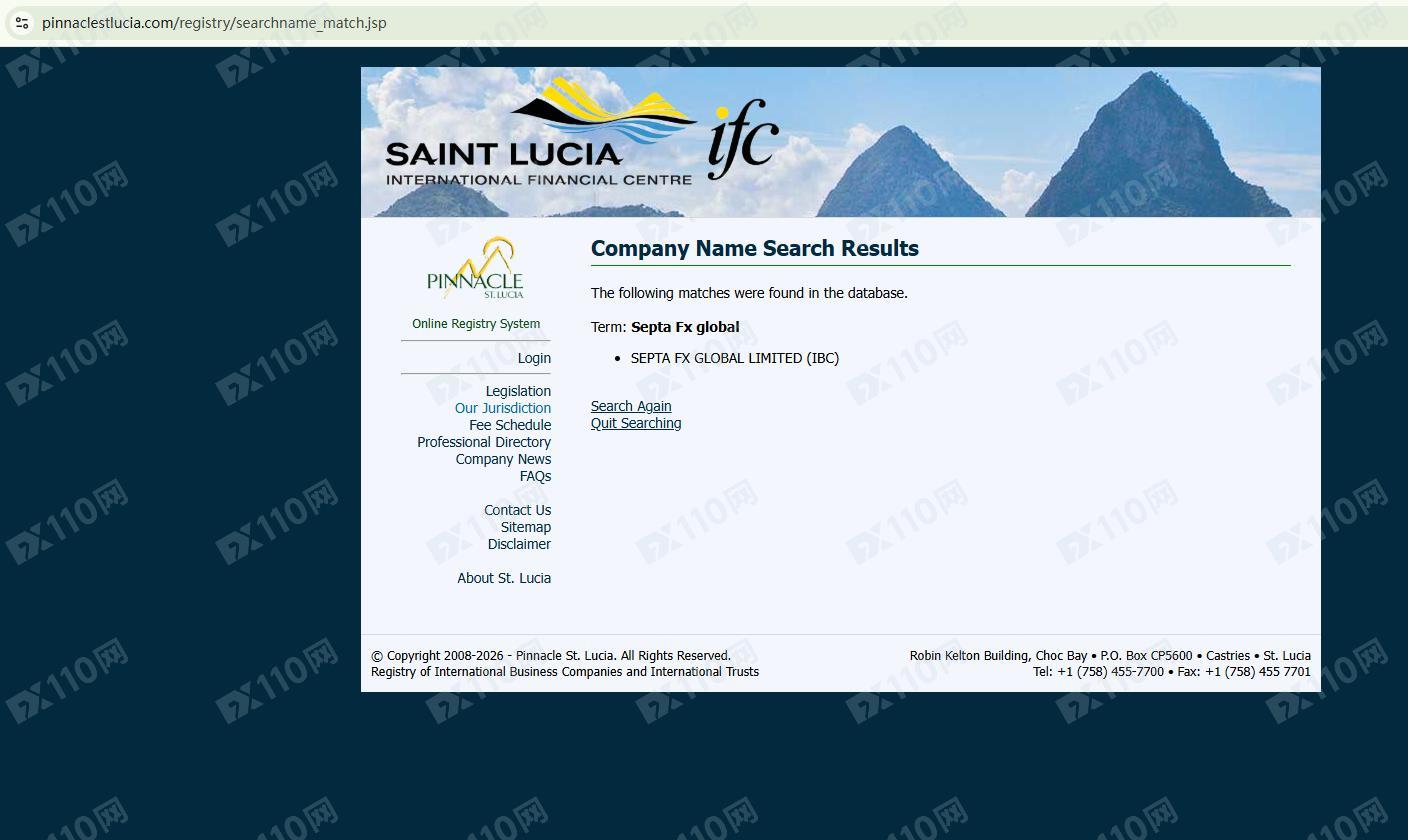Open Company News section
Image resolution: width=1408 pixels, height=840 pixels.
coord(503,459)
